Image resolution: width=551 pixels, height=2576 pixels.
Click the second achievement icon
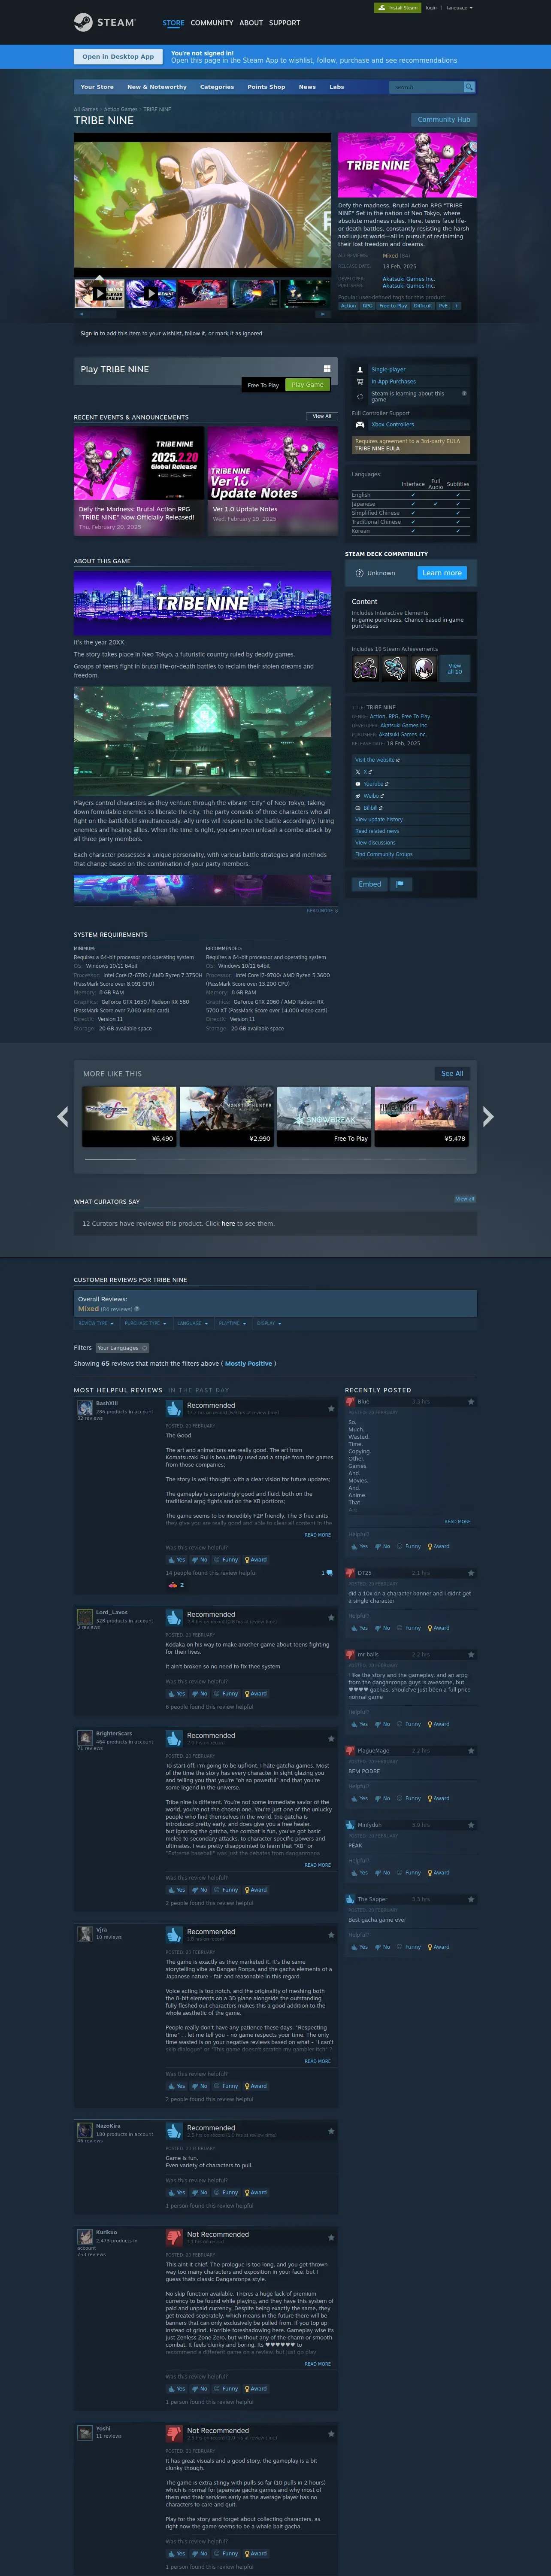point(395,668)
